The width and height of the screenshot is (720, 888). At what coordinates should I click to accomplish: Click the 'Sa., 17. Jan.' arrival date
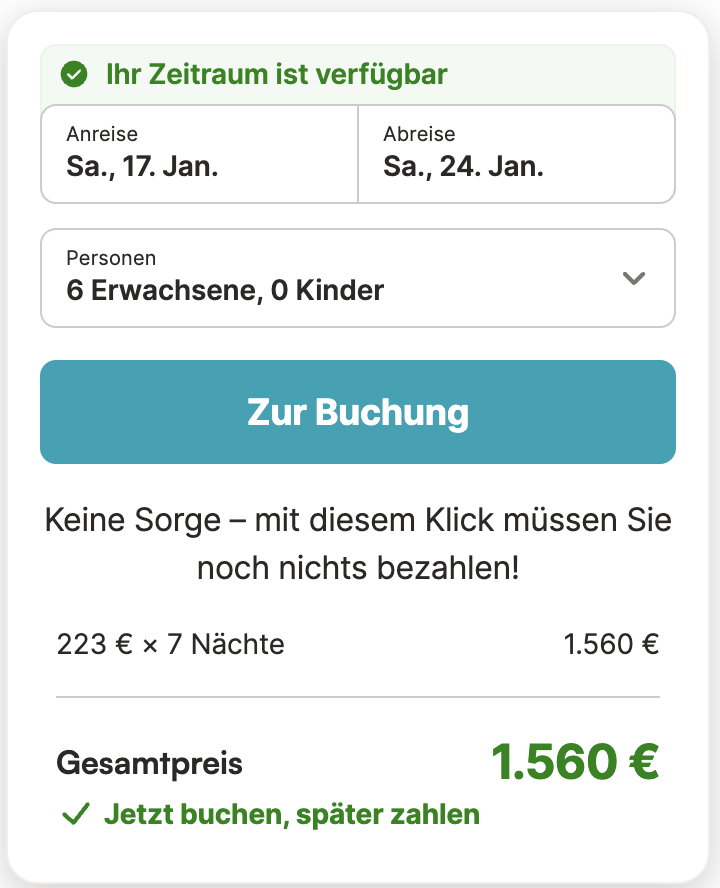(142, 167)
